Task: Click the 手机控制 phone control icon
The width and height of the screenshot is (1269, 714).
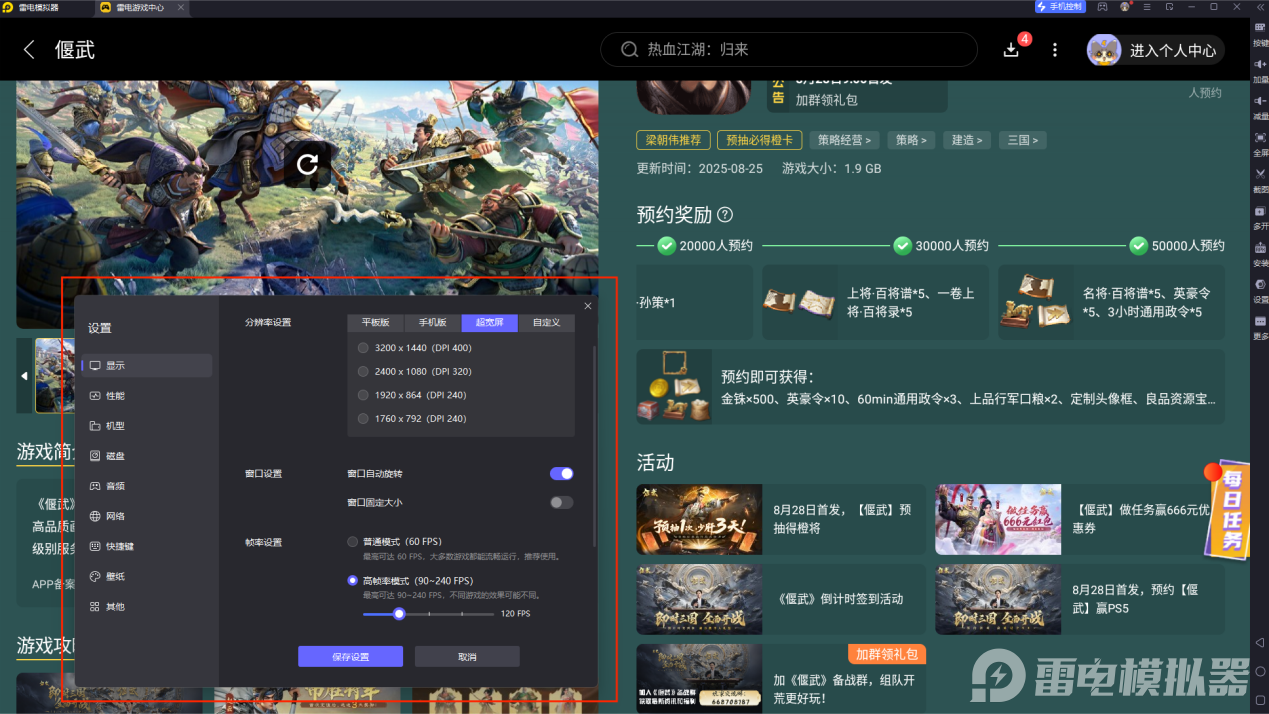Action: coord(1066,7)
